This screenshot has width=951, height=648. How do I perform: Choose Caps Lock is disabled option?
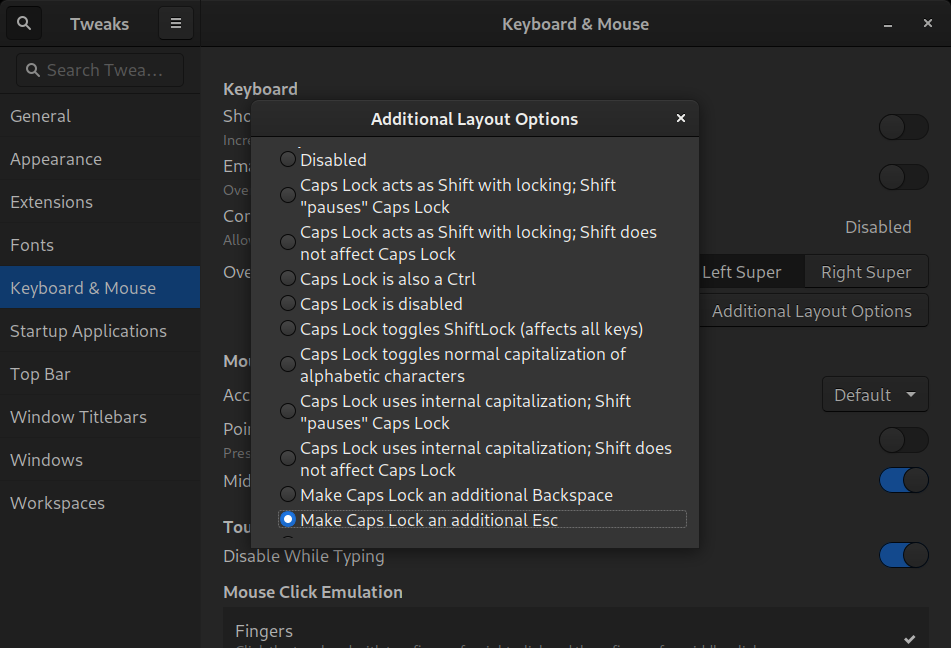pyautogui.click(x=288, y=304)
